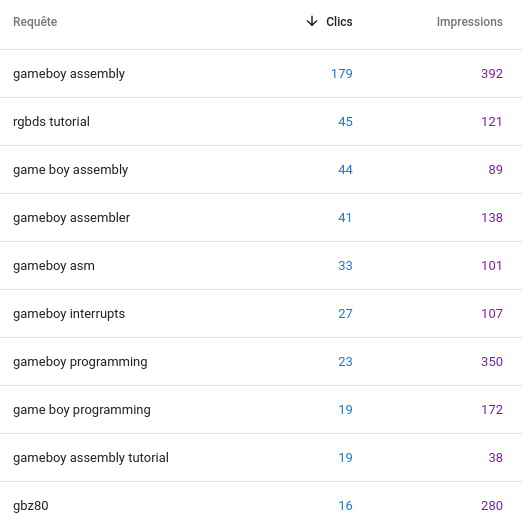522x527 pixels.
Task: Select the 'gbz80' query row
Action: point(261,505)
